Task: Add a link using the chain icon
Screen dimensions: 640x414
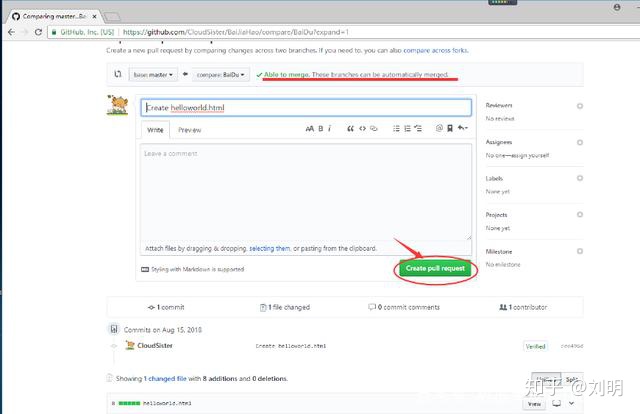Action: click(x=373, y=129)
